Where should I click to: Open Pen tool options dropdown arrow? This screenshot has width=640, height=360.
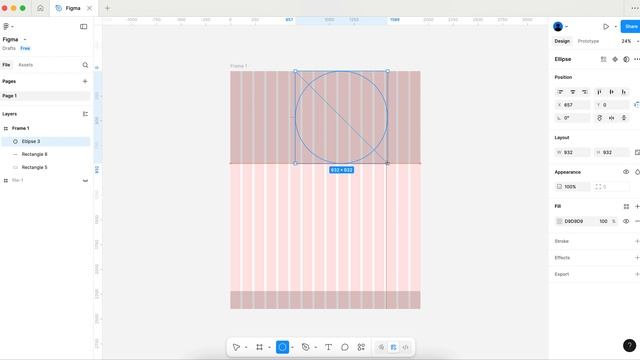[x=316, y=348]
